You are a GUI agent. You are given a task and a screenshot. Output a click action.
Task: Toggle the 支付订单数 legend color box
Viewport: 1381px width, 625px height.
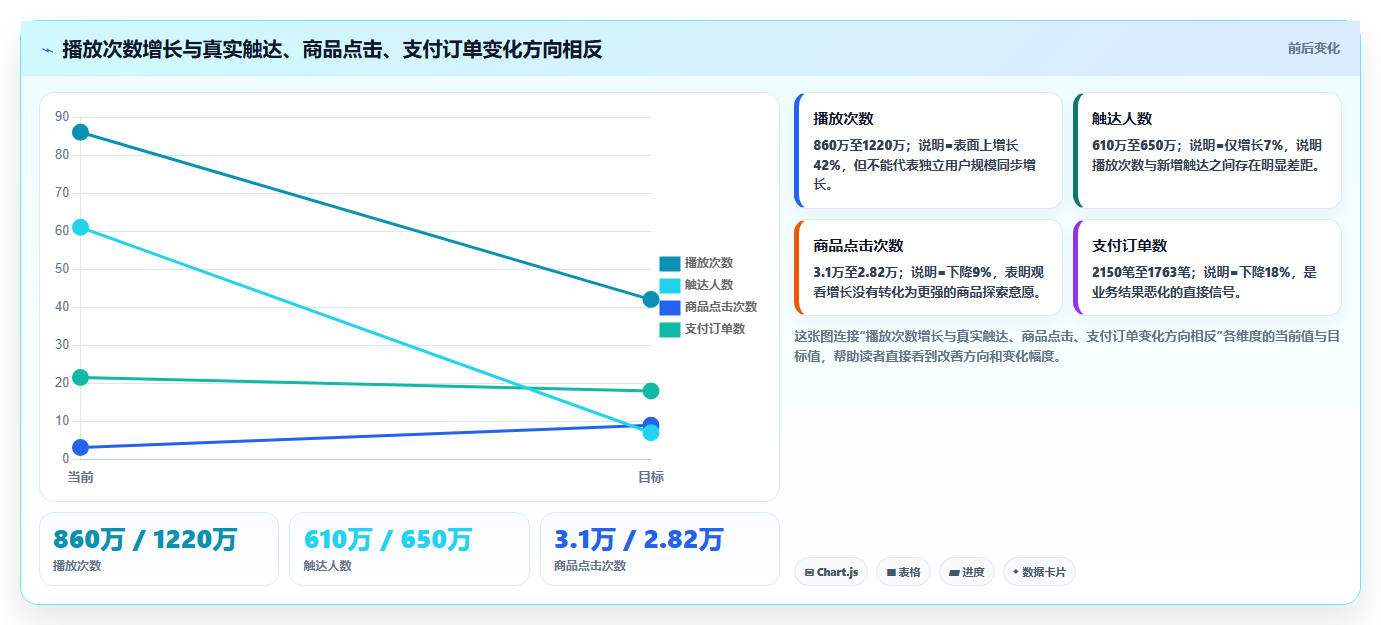669,329
